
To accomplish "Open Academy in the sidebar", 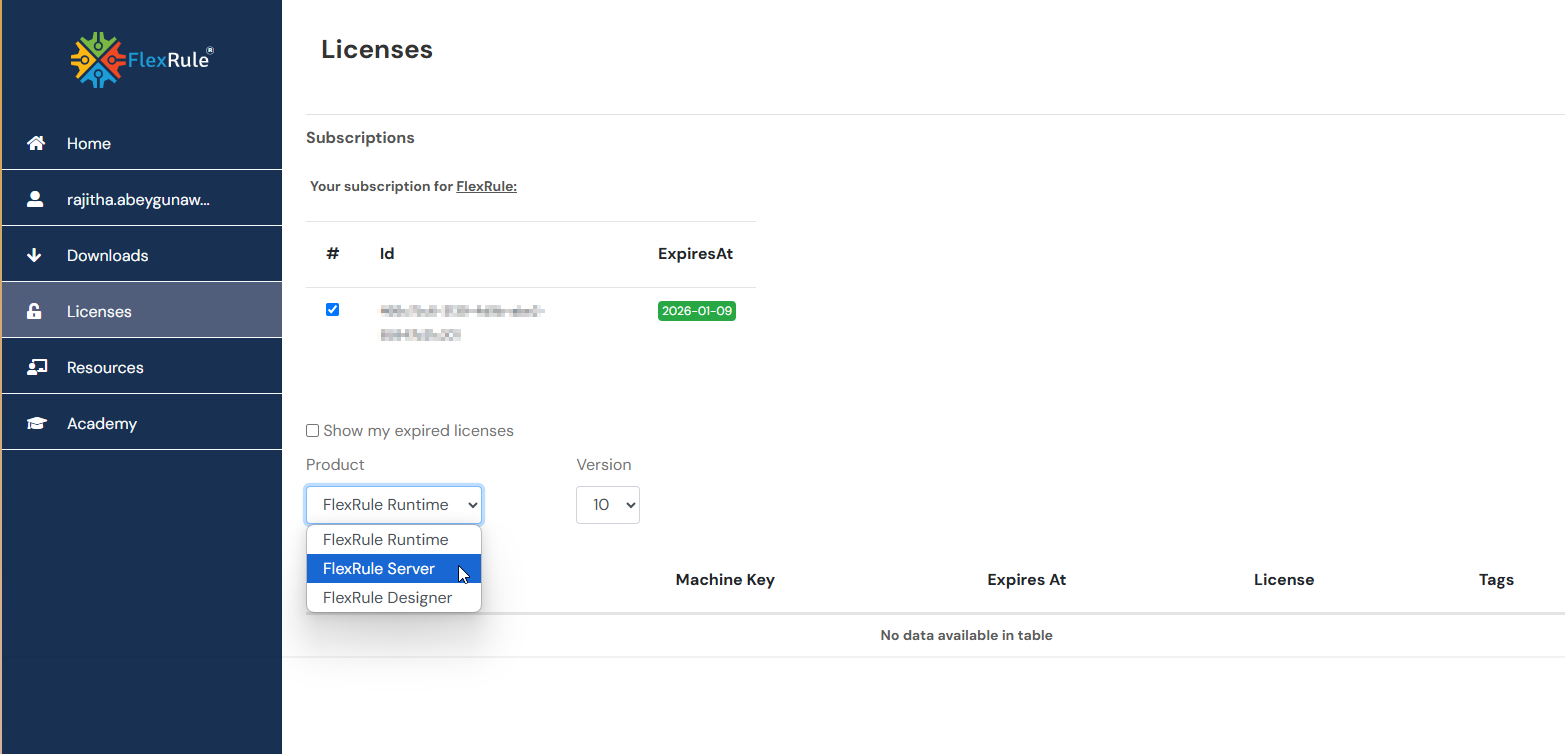I will point(141,423).
